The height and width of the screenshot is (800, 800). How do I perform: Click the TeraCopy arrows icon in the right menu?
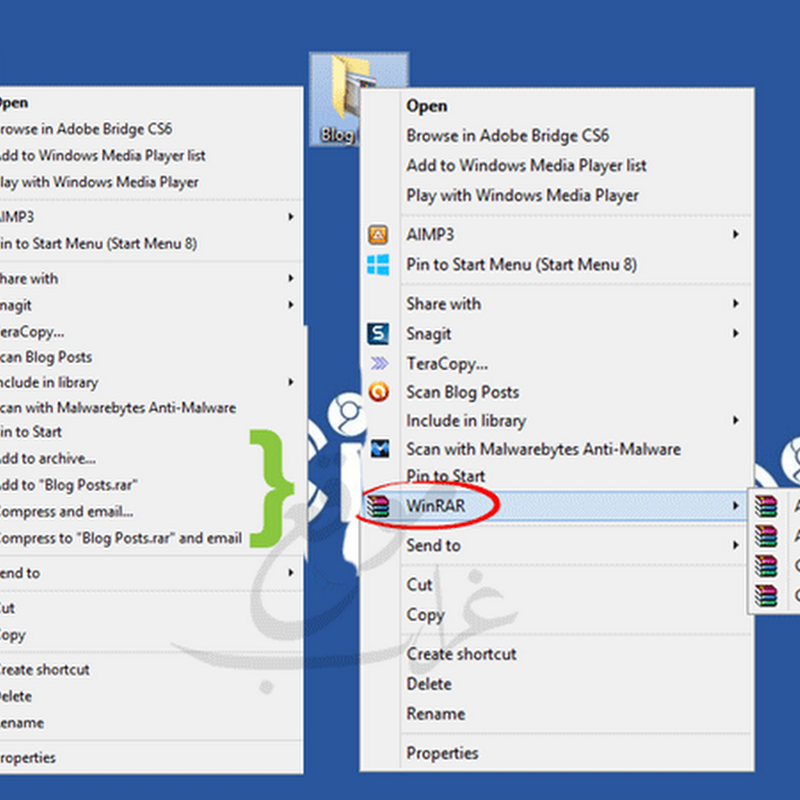click(379, 363)
